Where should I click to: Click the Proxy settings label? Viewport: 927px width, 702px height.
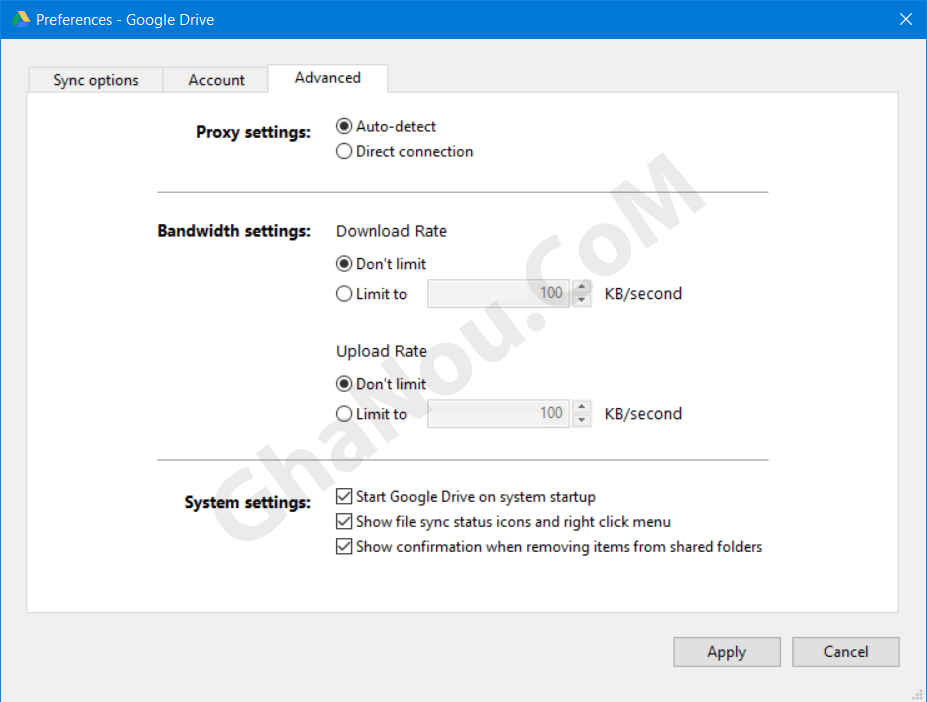click(x=253, y=132)
